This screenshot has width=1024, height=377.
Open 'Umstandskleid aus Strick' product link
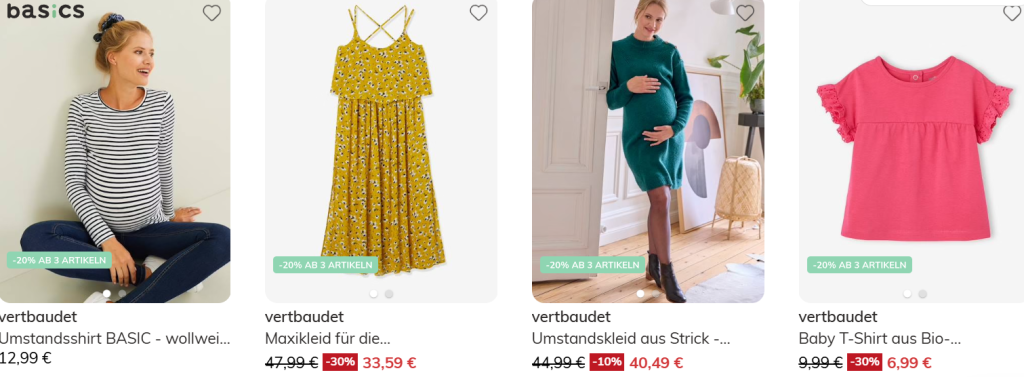tap(631, 339)
